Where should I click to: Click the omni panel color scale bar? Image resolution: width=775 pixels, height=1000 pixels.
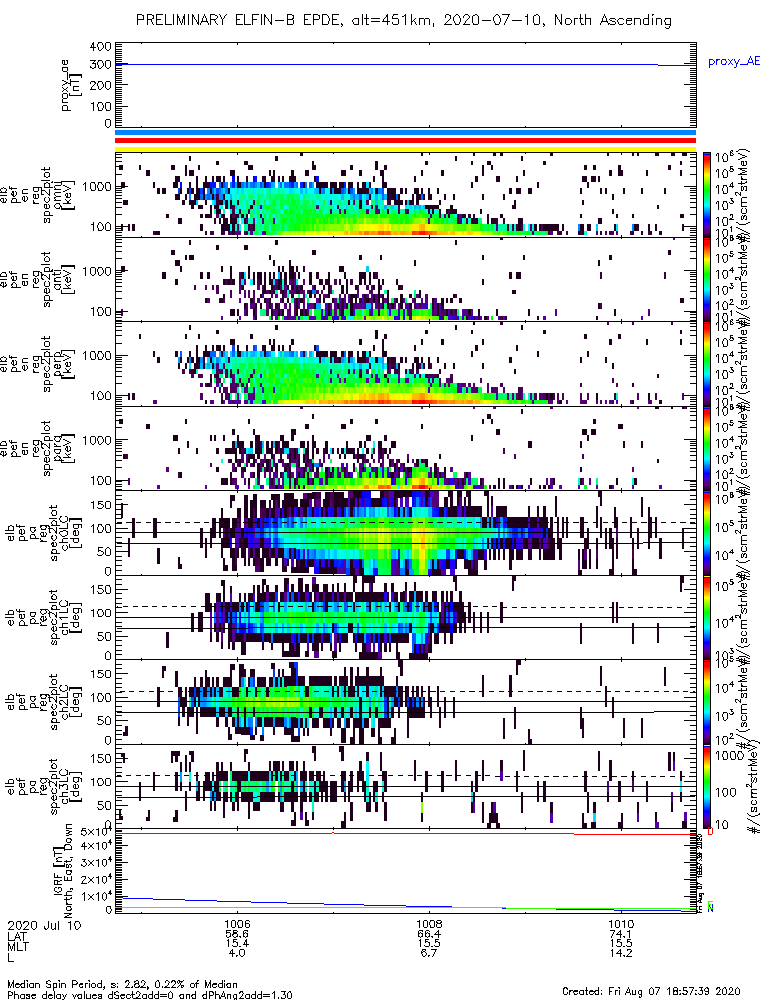(x=707, y=195)
